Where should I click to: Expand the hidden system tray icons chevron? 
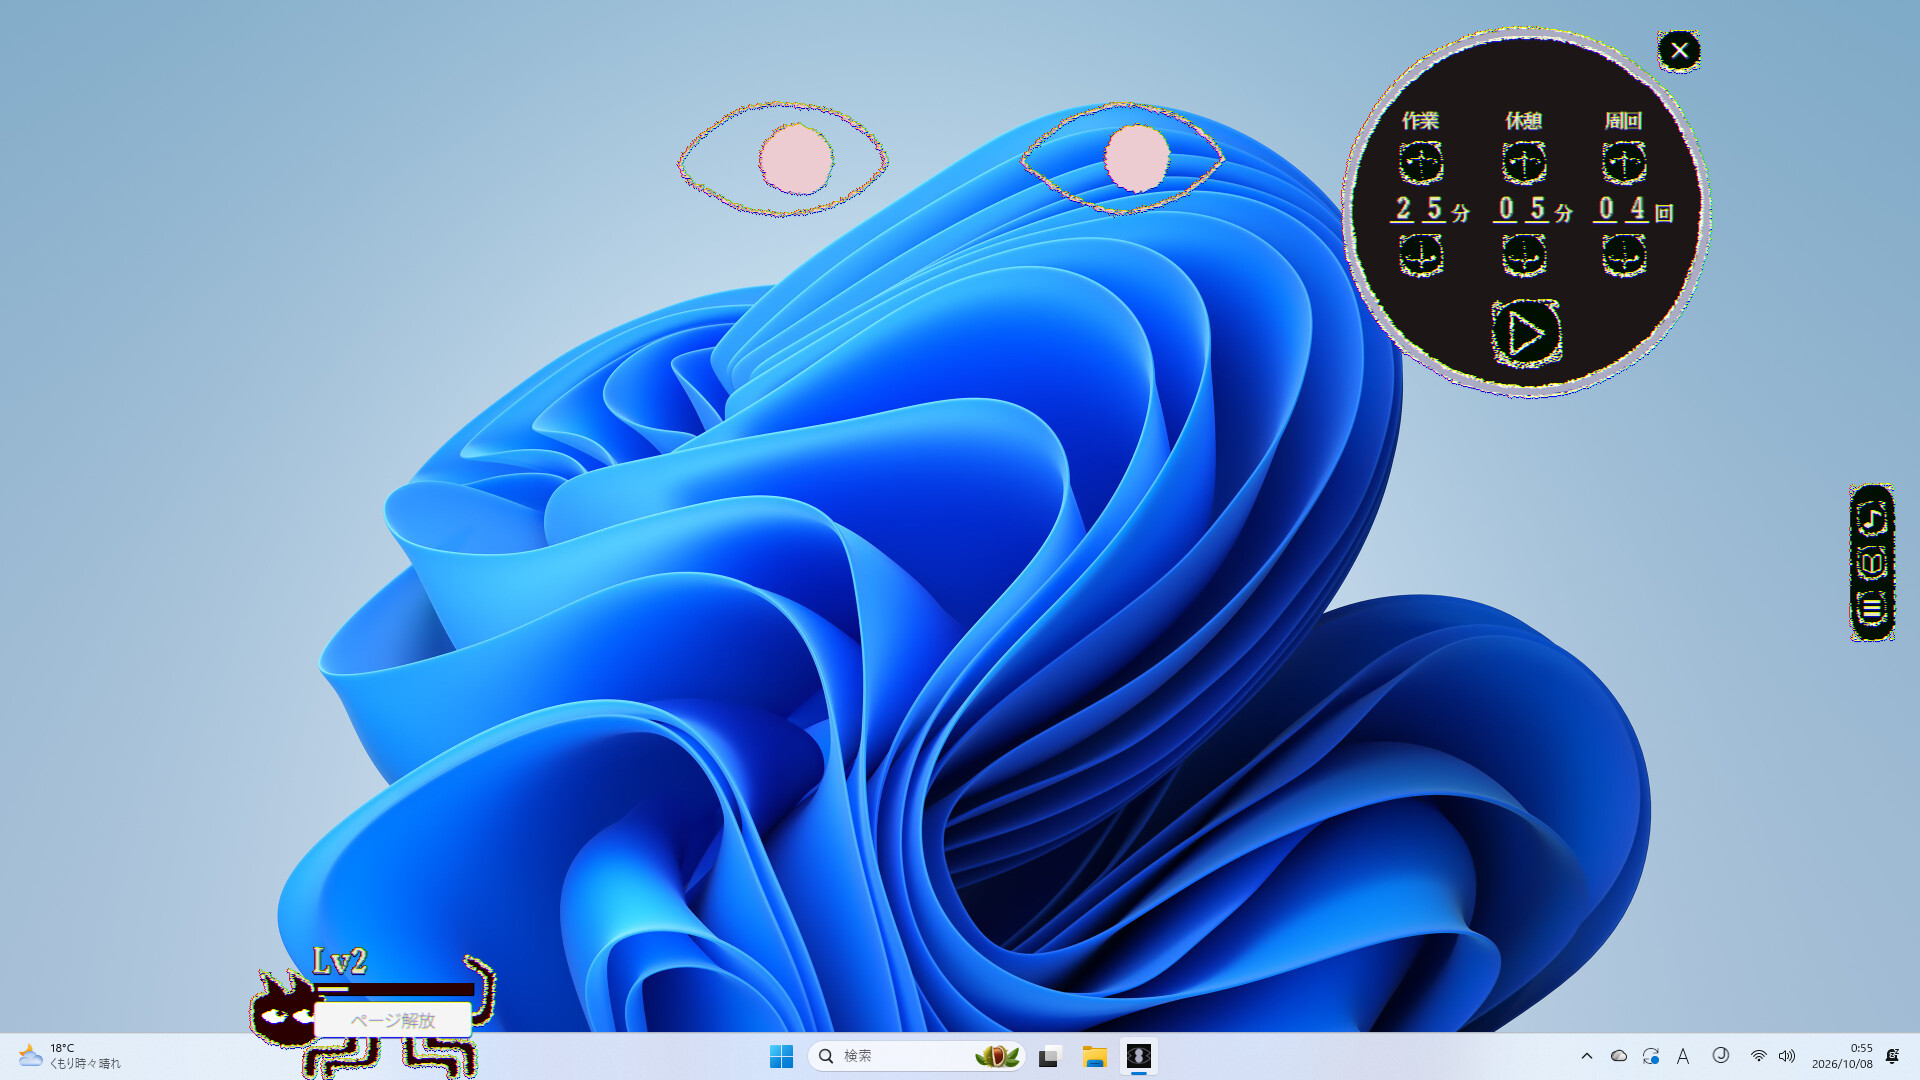[x=1587, y=1056]
